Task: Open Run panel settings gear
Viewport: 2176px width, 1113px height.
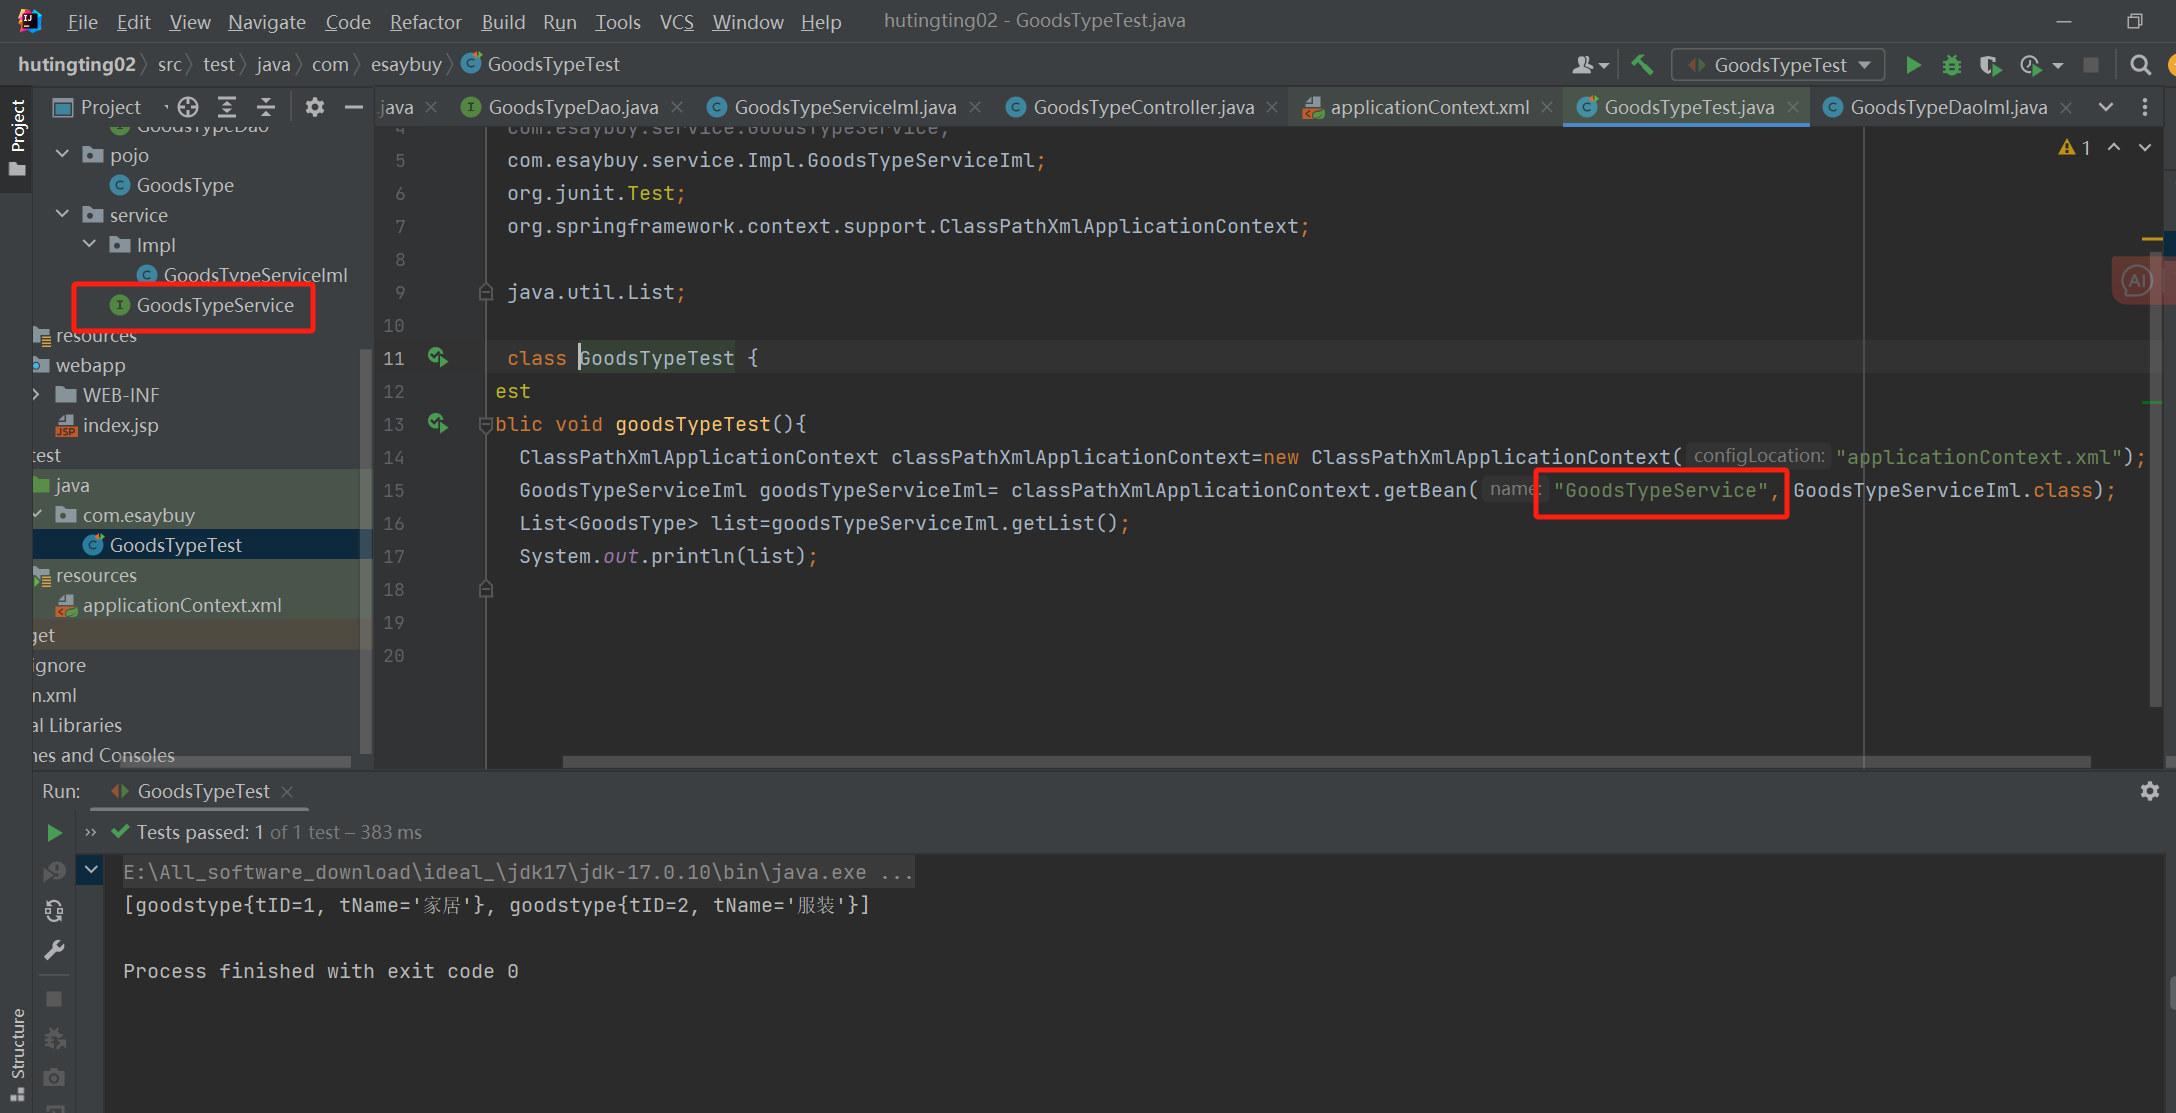Action: (x=2149, y=791)
